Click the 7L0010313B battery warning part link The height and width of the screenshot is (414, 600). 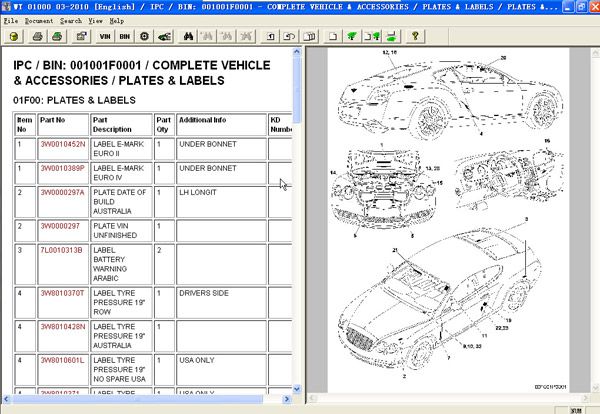61,248
